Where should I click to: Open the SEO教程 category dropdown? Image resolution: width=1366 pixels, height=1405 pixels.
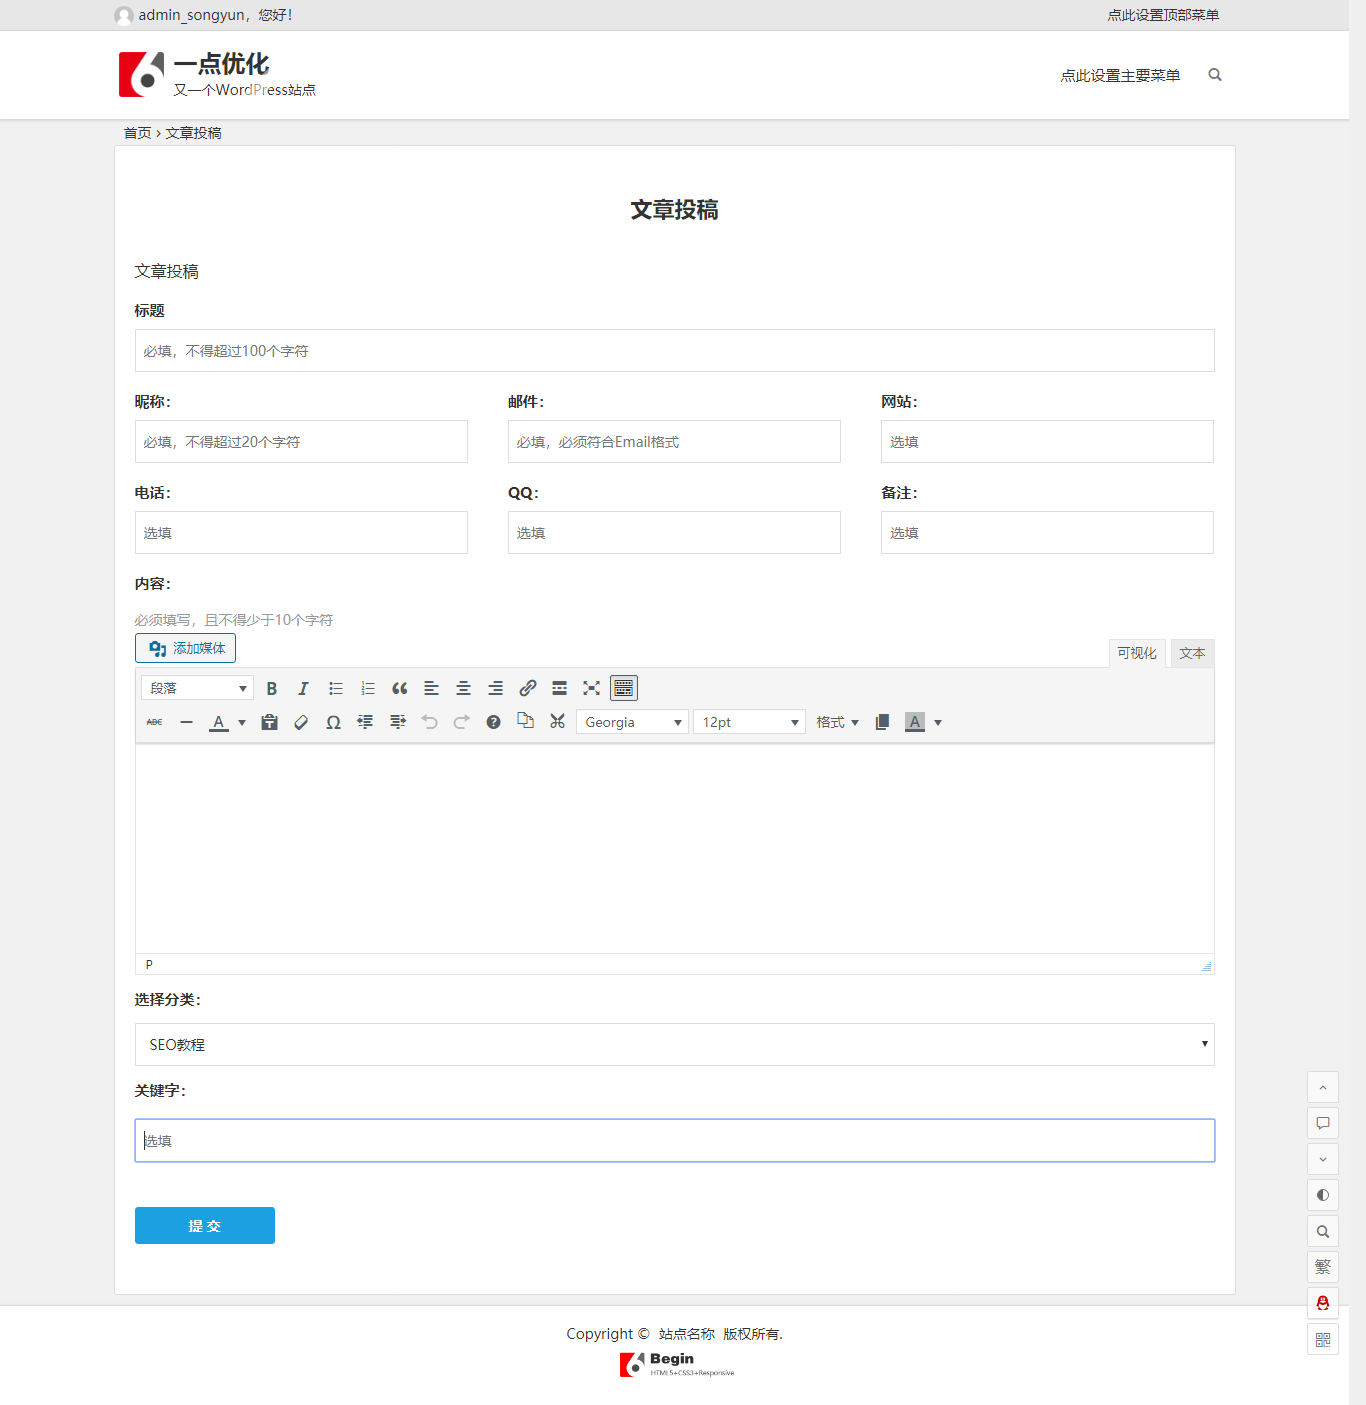pos(675,1044)
